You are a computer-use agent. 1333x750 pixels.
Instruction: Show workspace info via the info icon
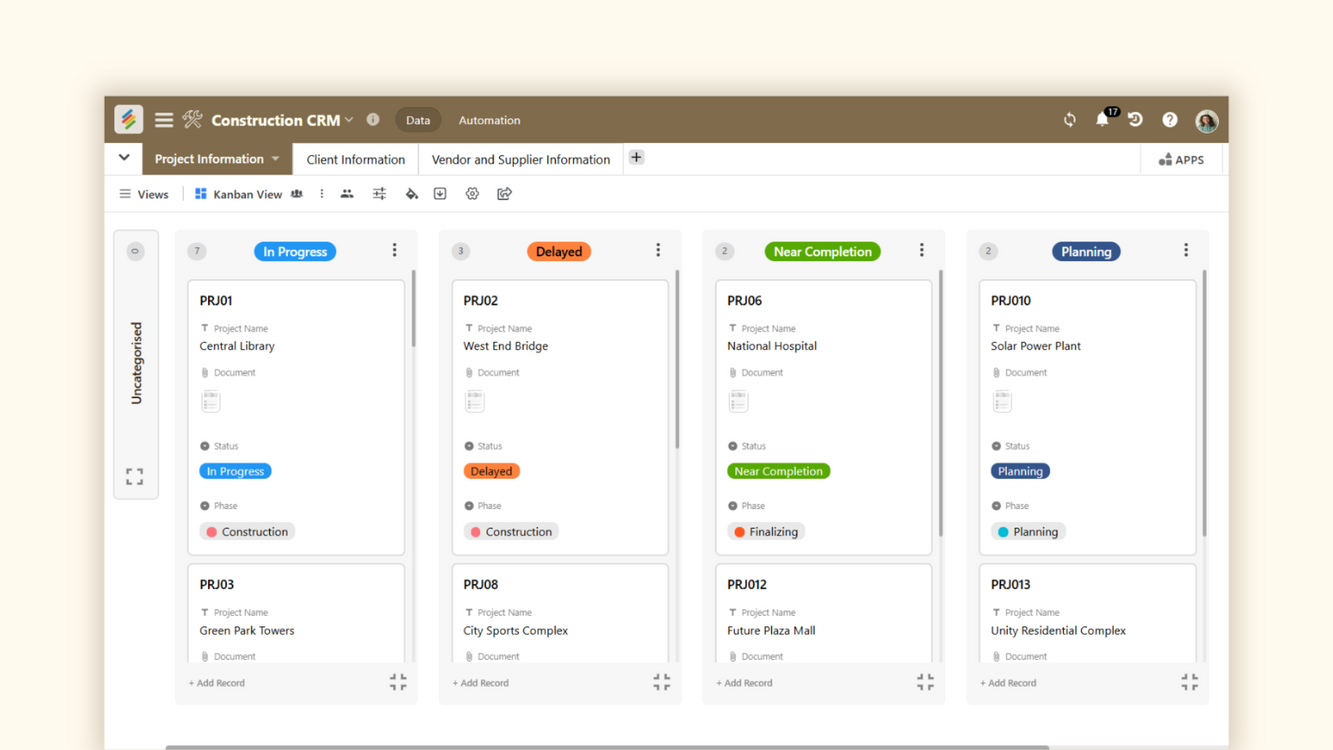373,119
